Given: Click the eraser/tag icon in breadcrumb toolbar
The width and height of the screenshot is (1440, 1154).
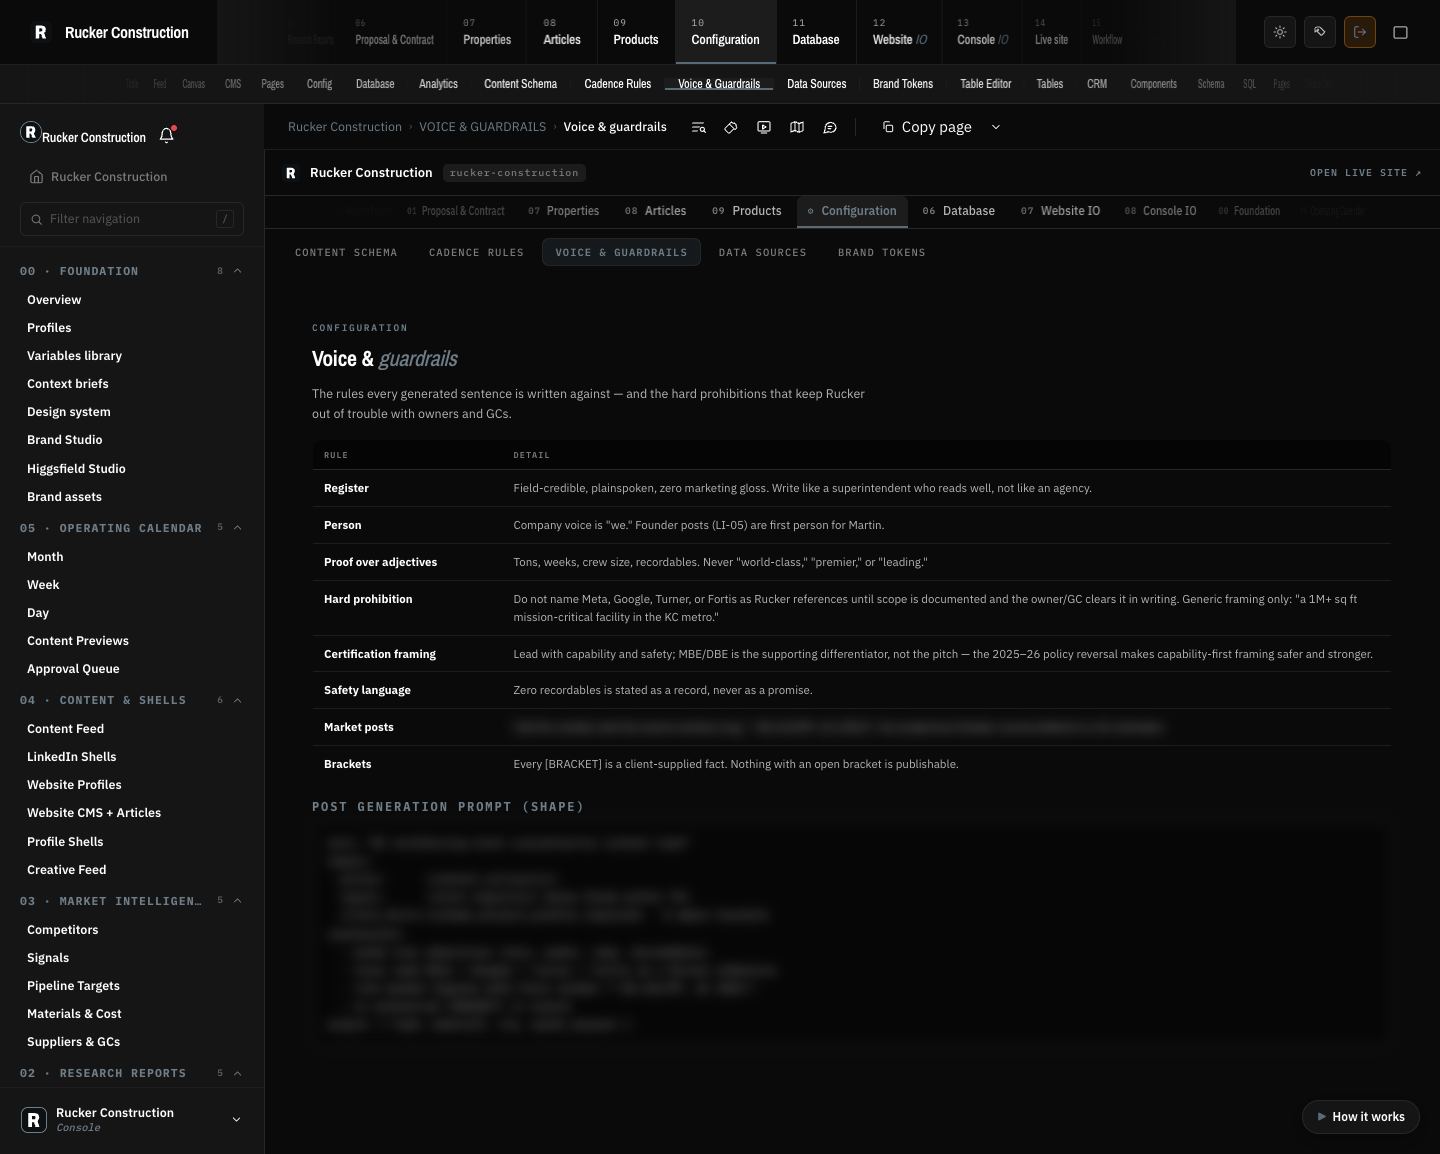Looking at the screenshot, I should pyautogui.click(x=731, y=127).
